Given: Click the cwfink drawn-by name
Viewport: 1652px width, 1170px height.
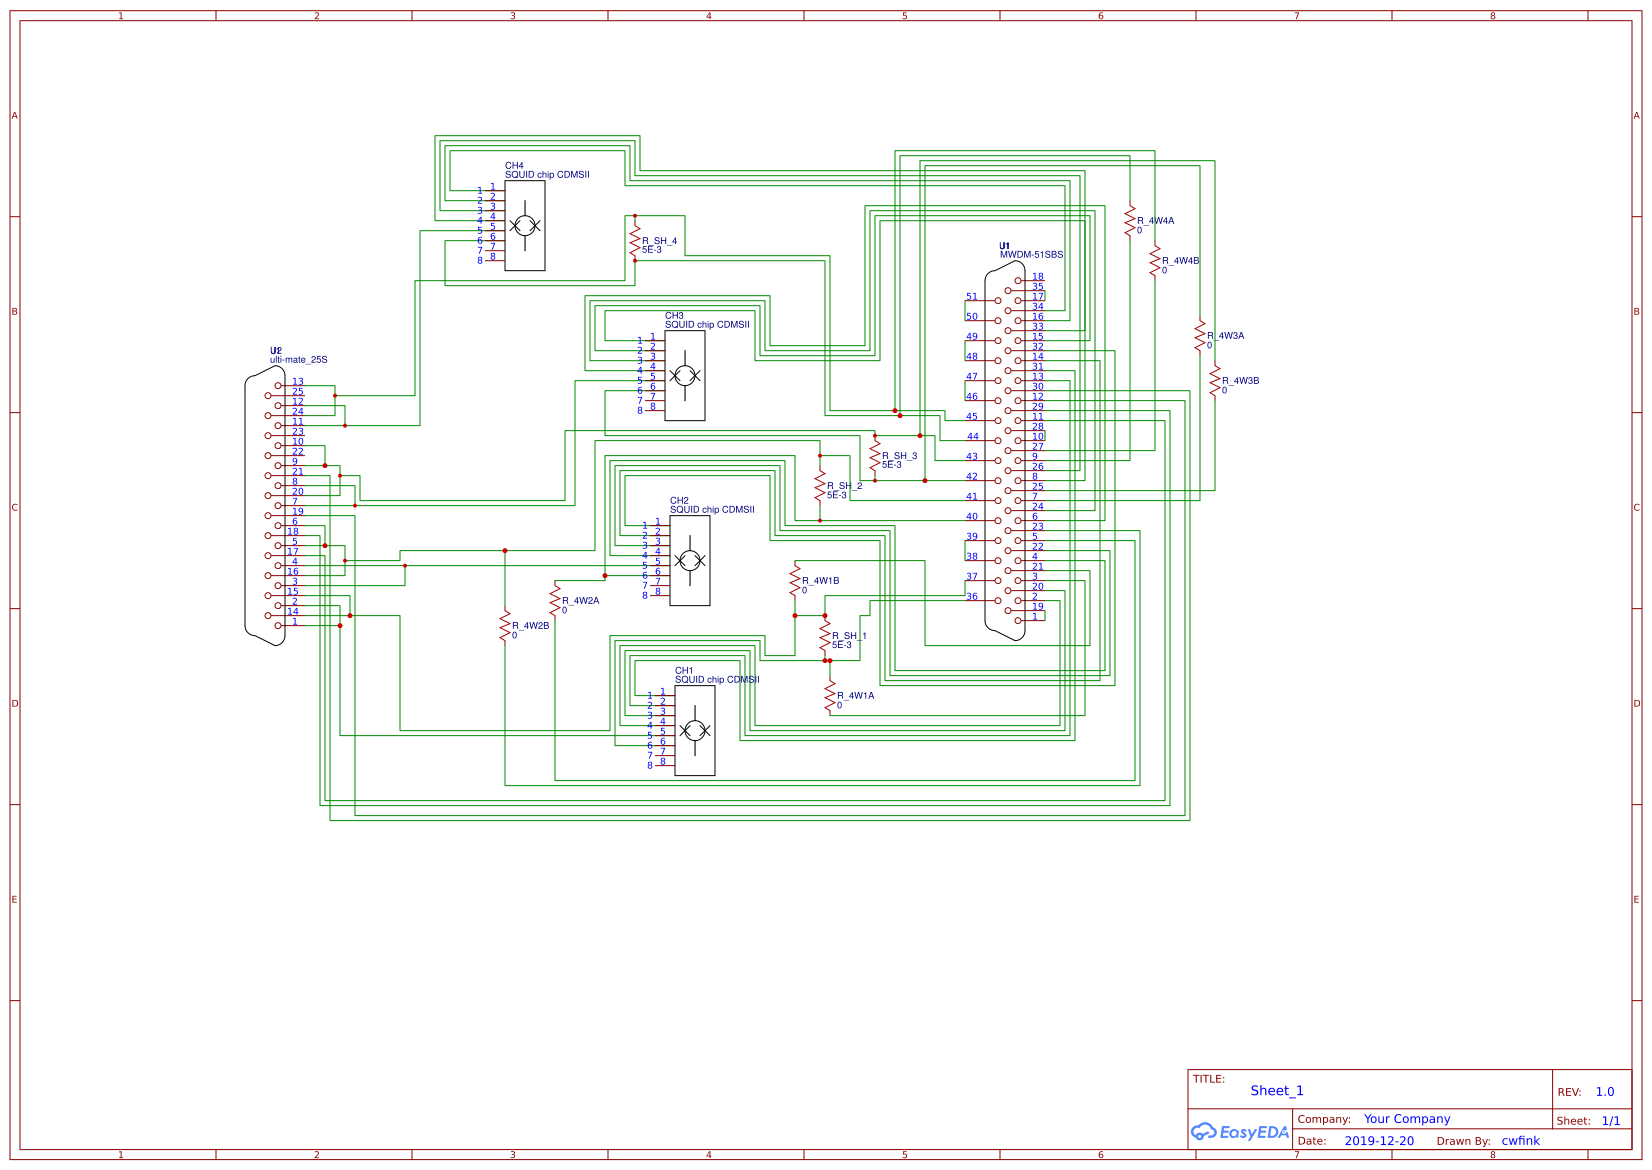Looking at the screenshot, I should (x=1520, y=1140).
